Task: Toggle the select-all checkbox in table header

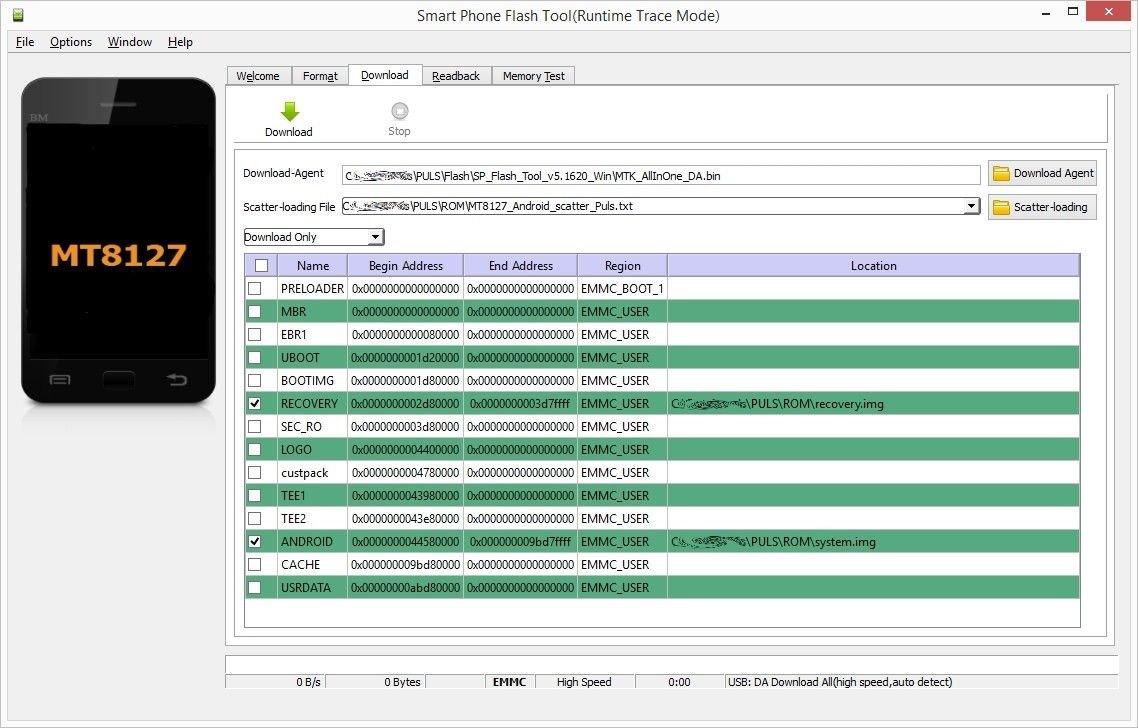Action: tap(261, 266)
